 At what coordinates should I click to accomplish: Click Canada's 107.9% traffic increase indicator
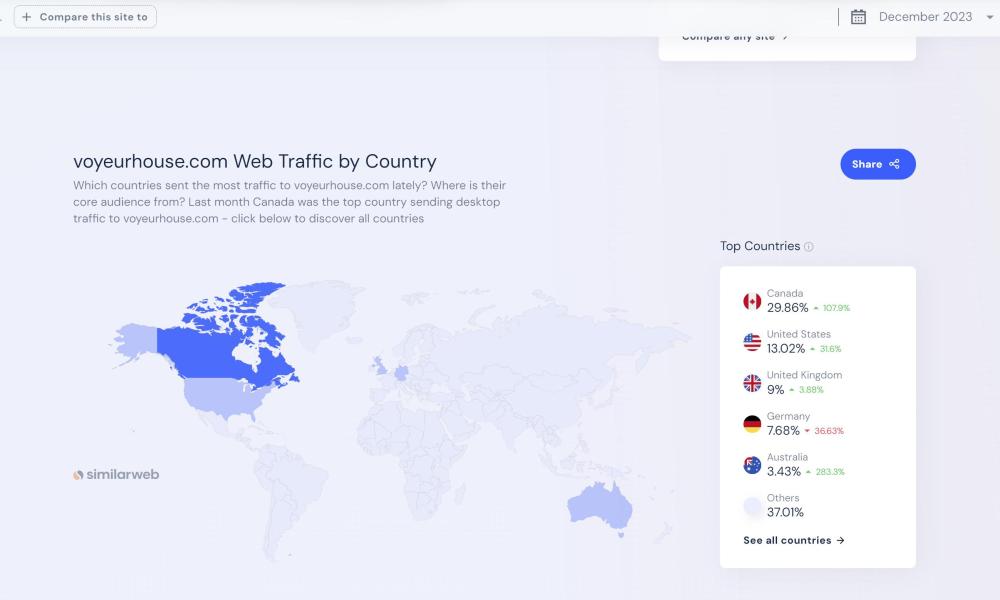pyautogui.click(x=831, y=308)
